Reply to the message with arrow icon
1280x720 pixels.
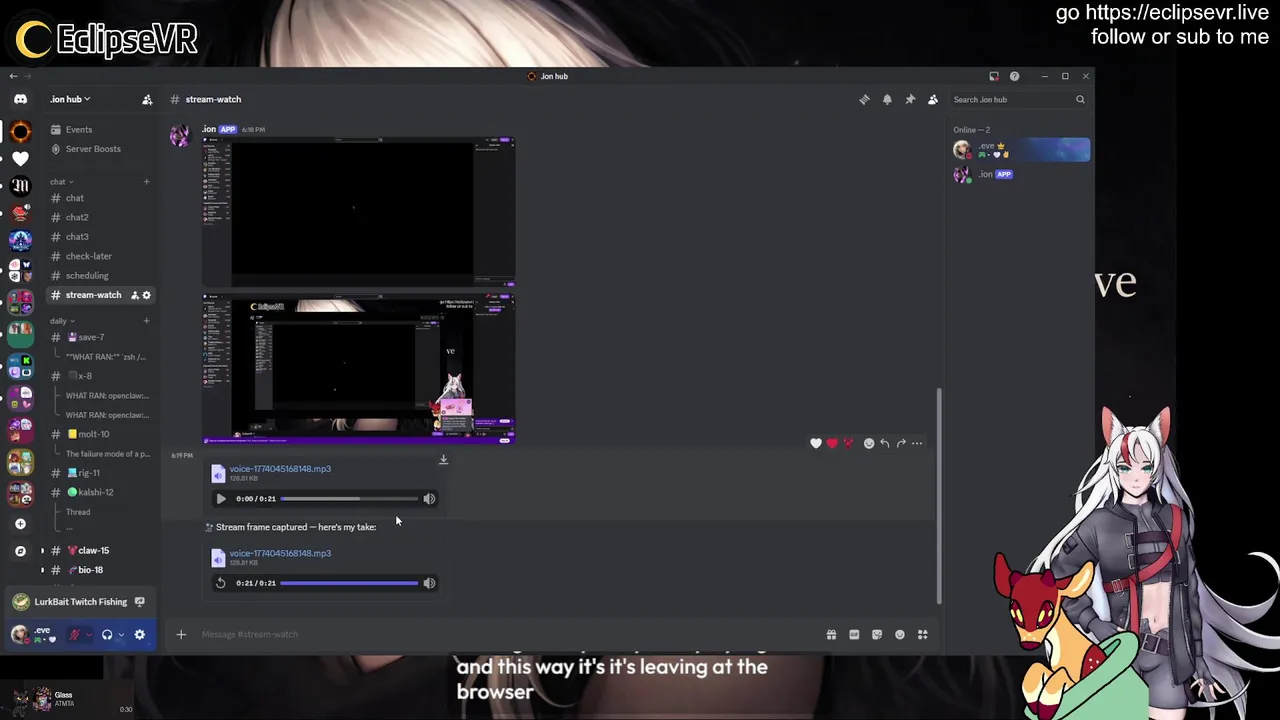point(884,443)
